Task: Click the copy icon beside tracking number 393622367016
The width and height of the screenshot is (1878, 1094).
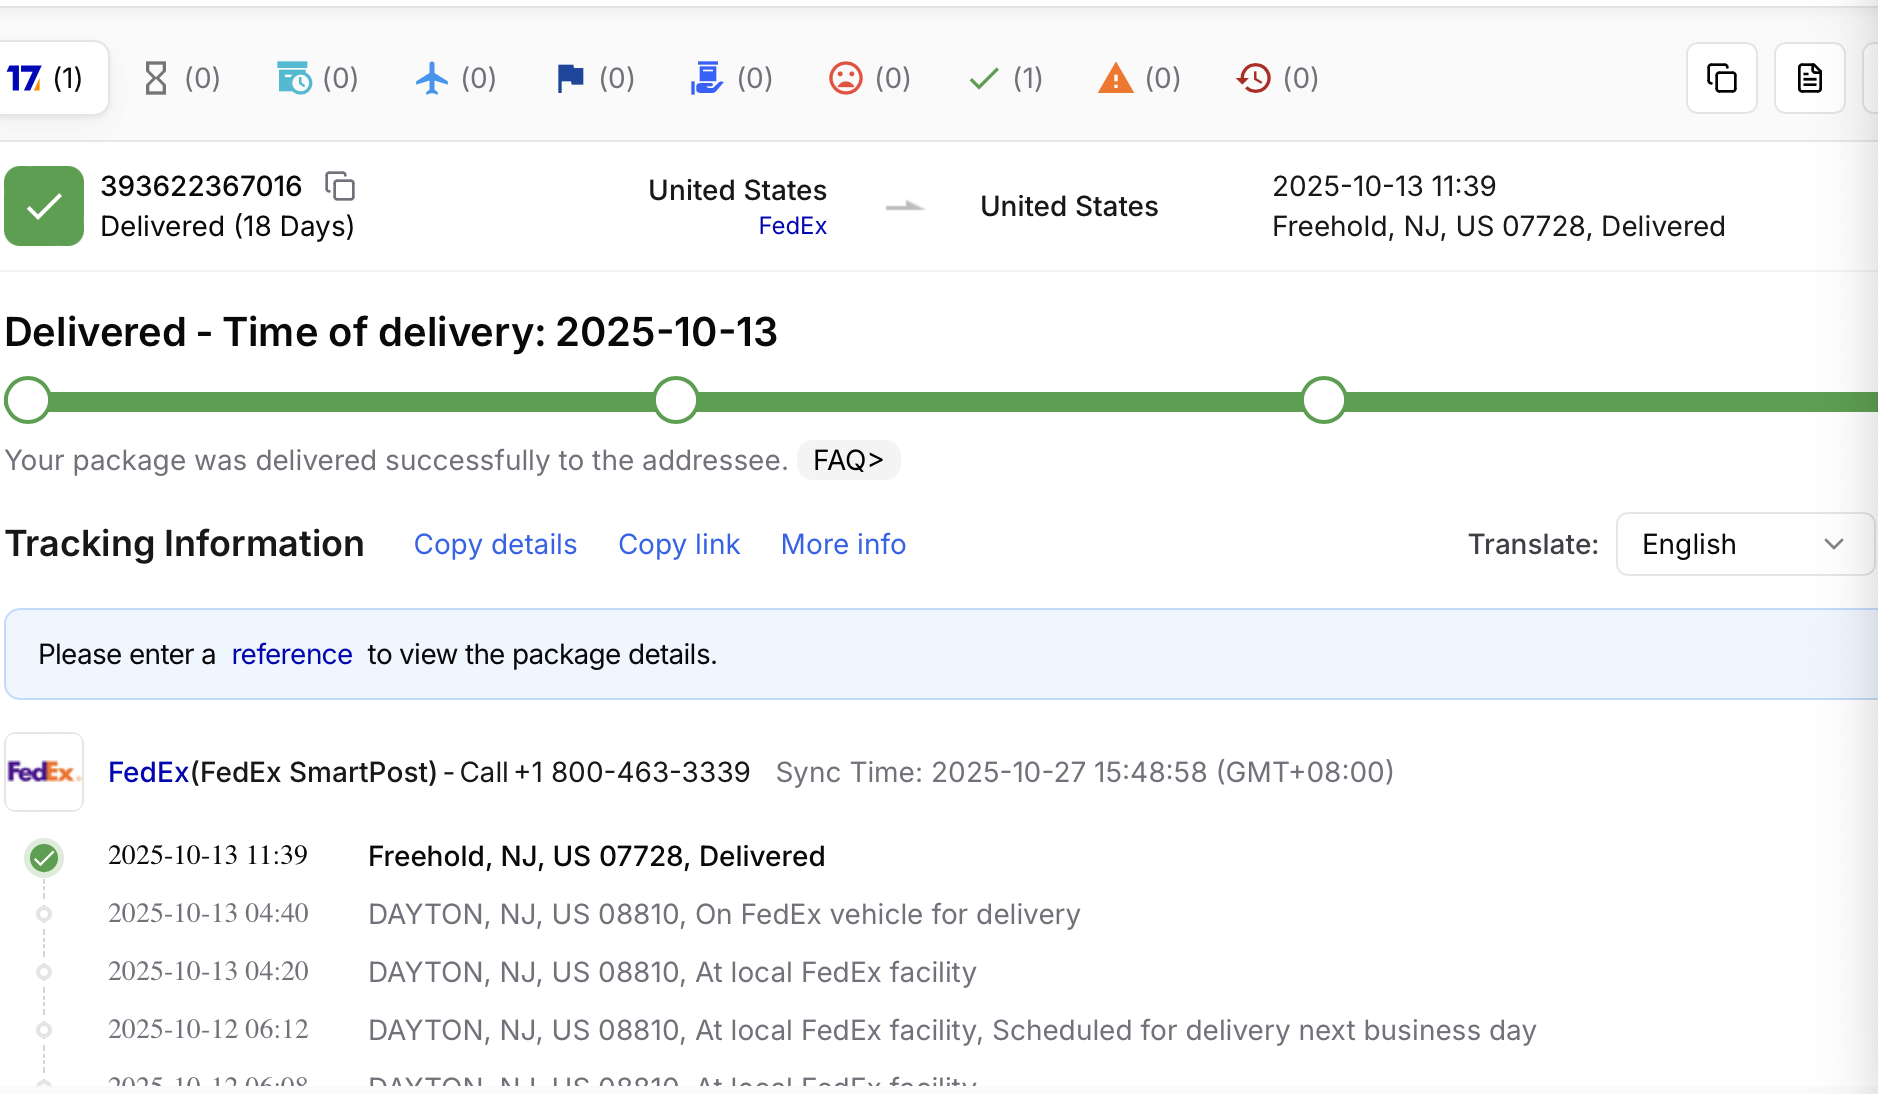Action: (340, 186)
